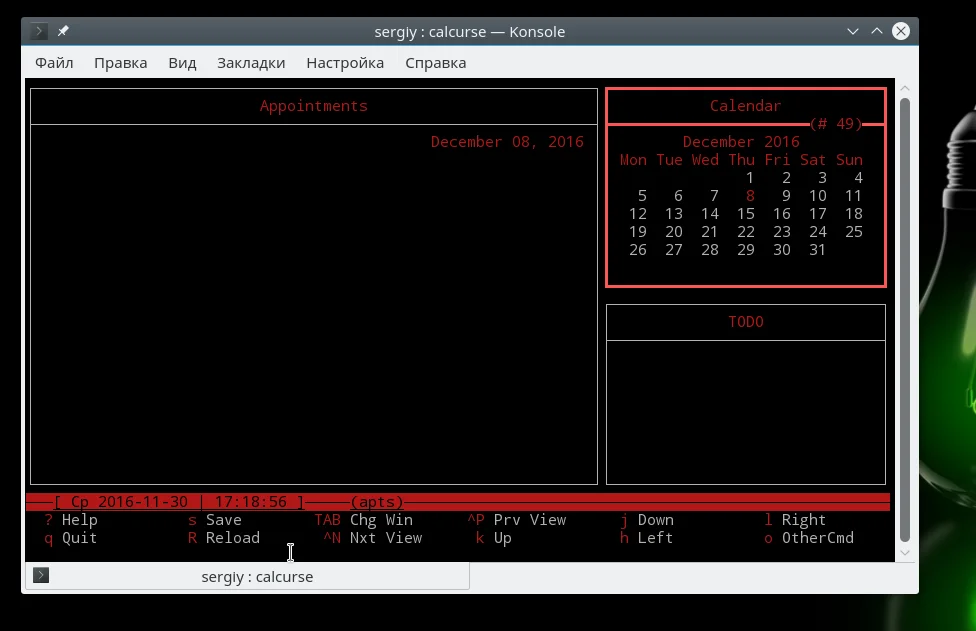Close the Konsole window
The width and height of the screenshot is (976, 631).
(x=900, y=31)
